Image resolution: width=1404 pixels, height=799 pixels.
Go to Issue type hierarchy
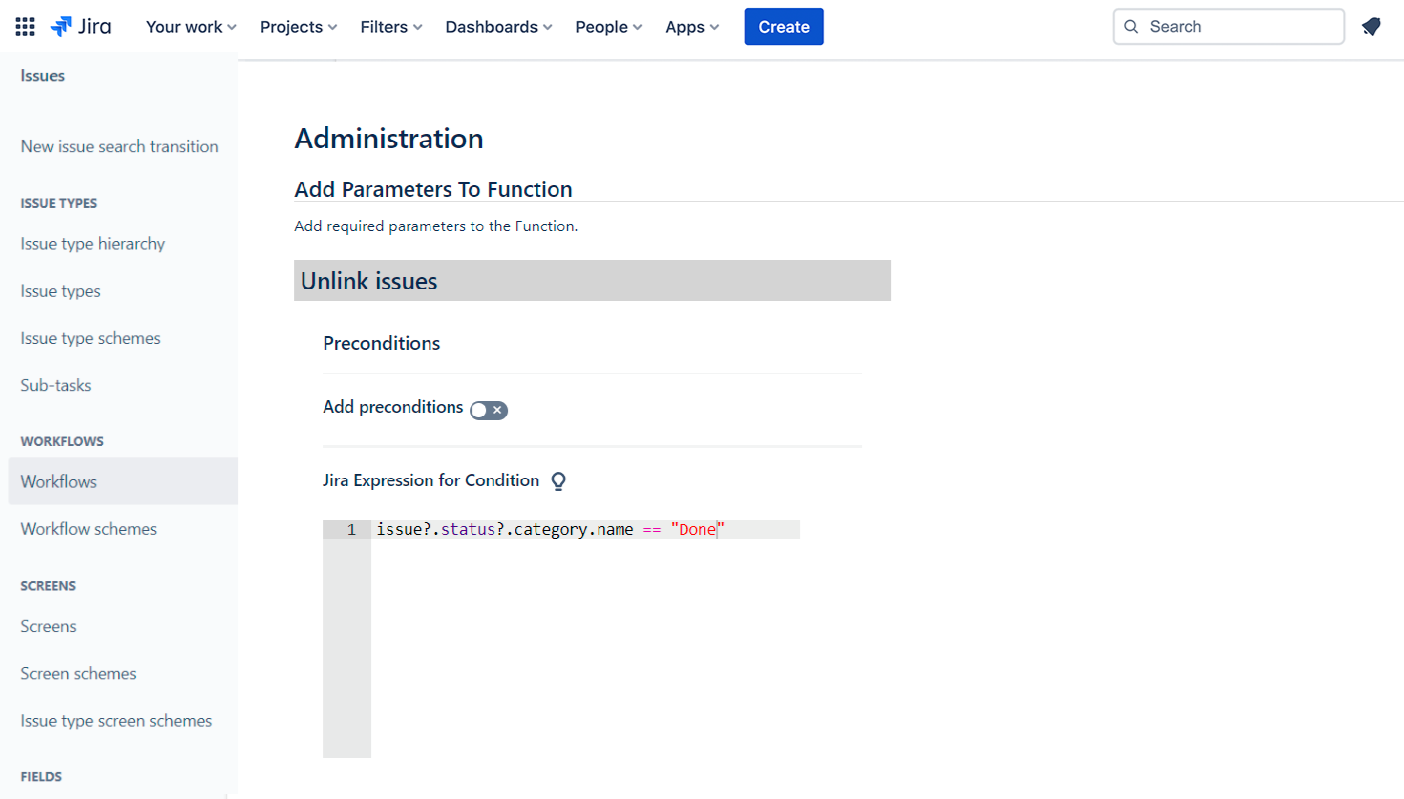pos(93,244)
